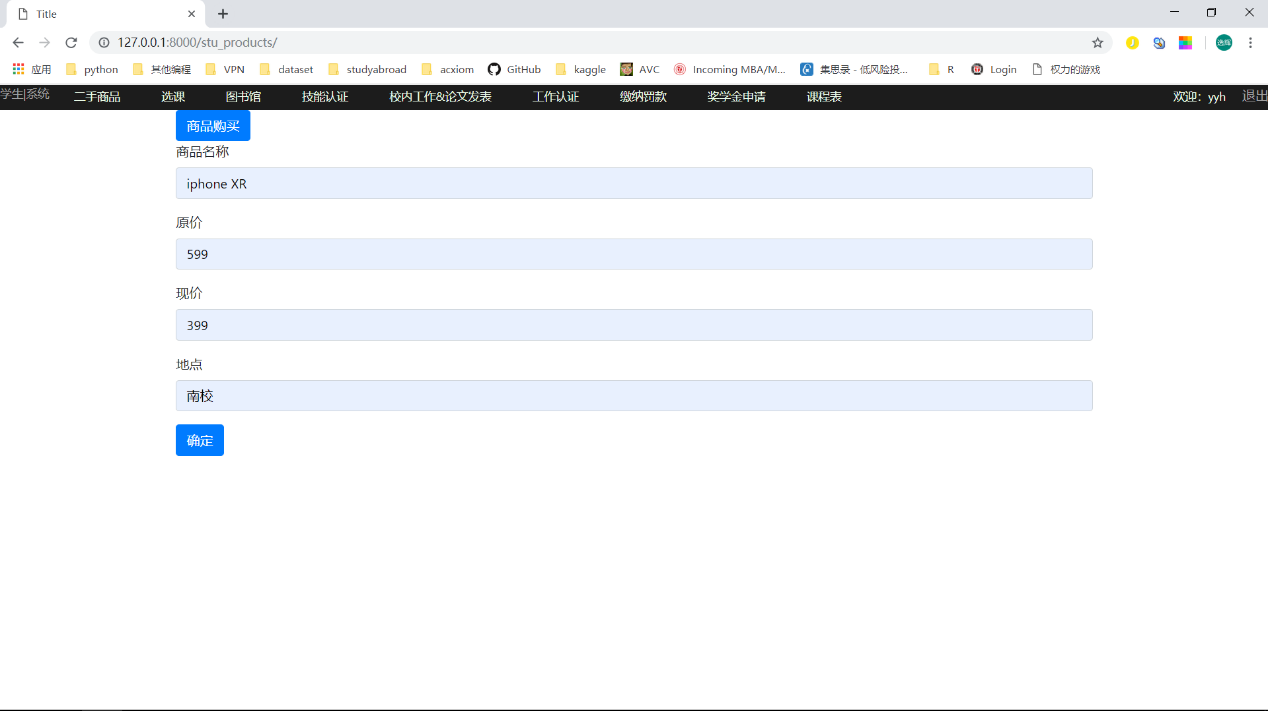
Task: Open the dataset bookmark folder
Action: click(286, 69)
